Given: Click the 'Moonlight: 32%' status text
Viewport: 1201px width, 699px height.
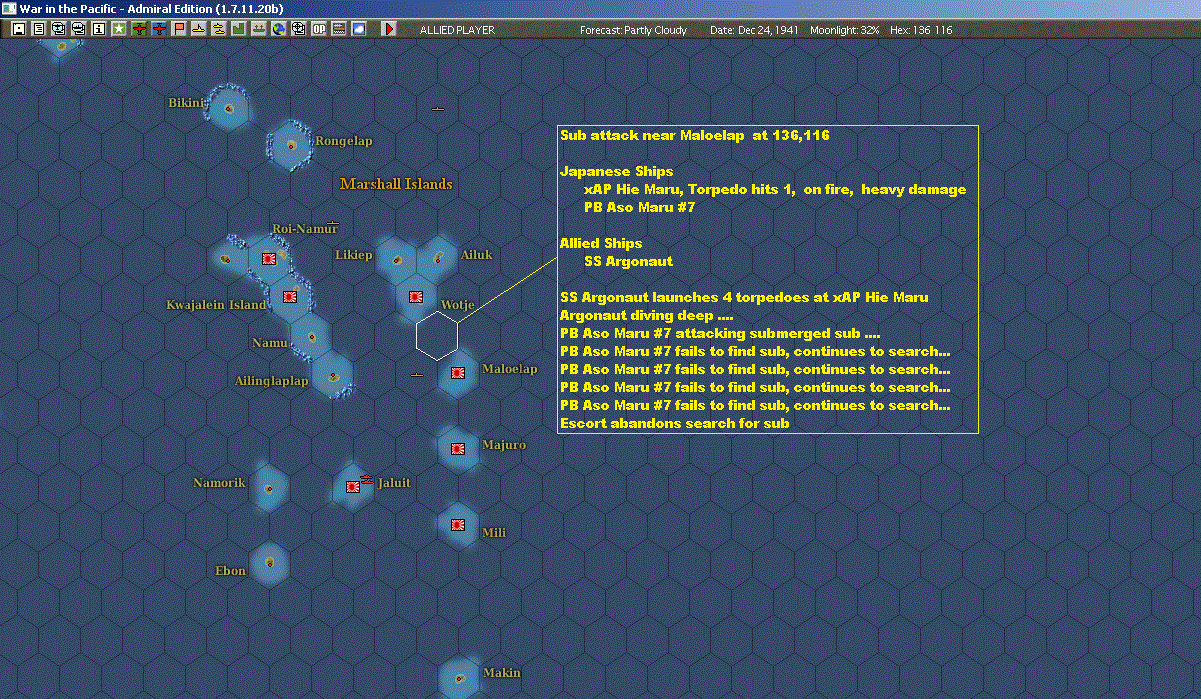Looking at the screenshot, I should click(x=845, y=30).
